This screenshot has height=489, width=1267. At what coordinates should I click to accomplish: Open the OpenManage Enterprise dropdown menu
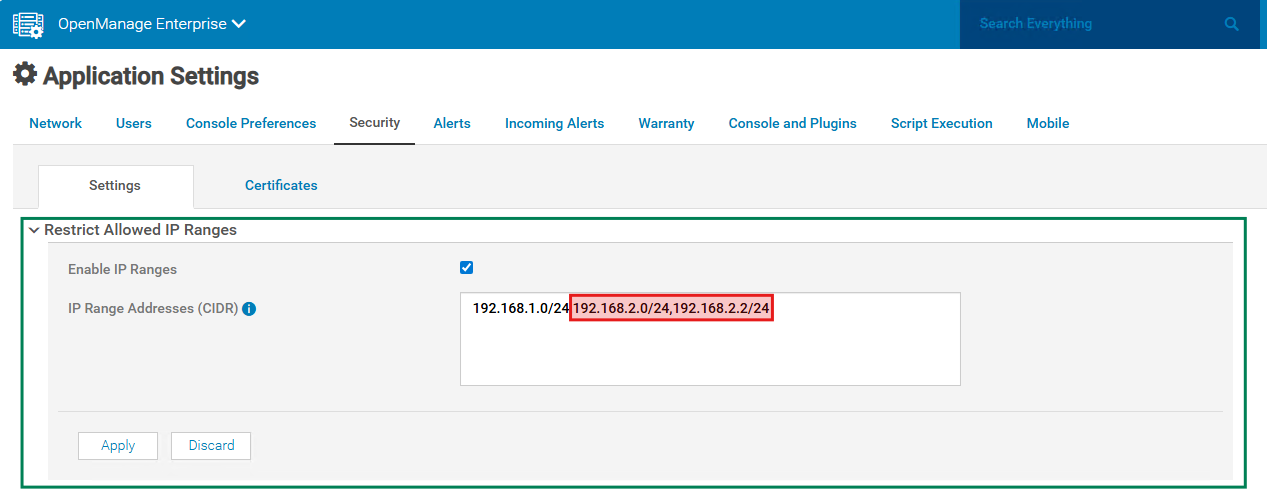[x=152, y=24]
